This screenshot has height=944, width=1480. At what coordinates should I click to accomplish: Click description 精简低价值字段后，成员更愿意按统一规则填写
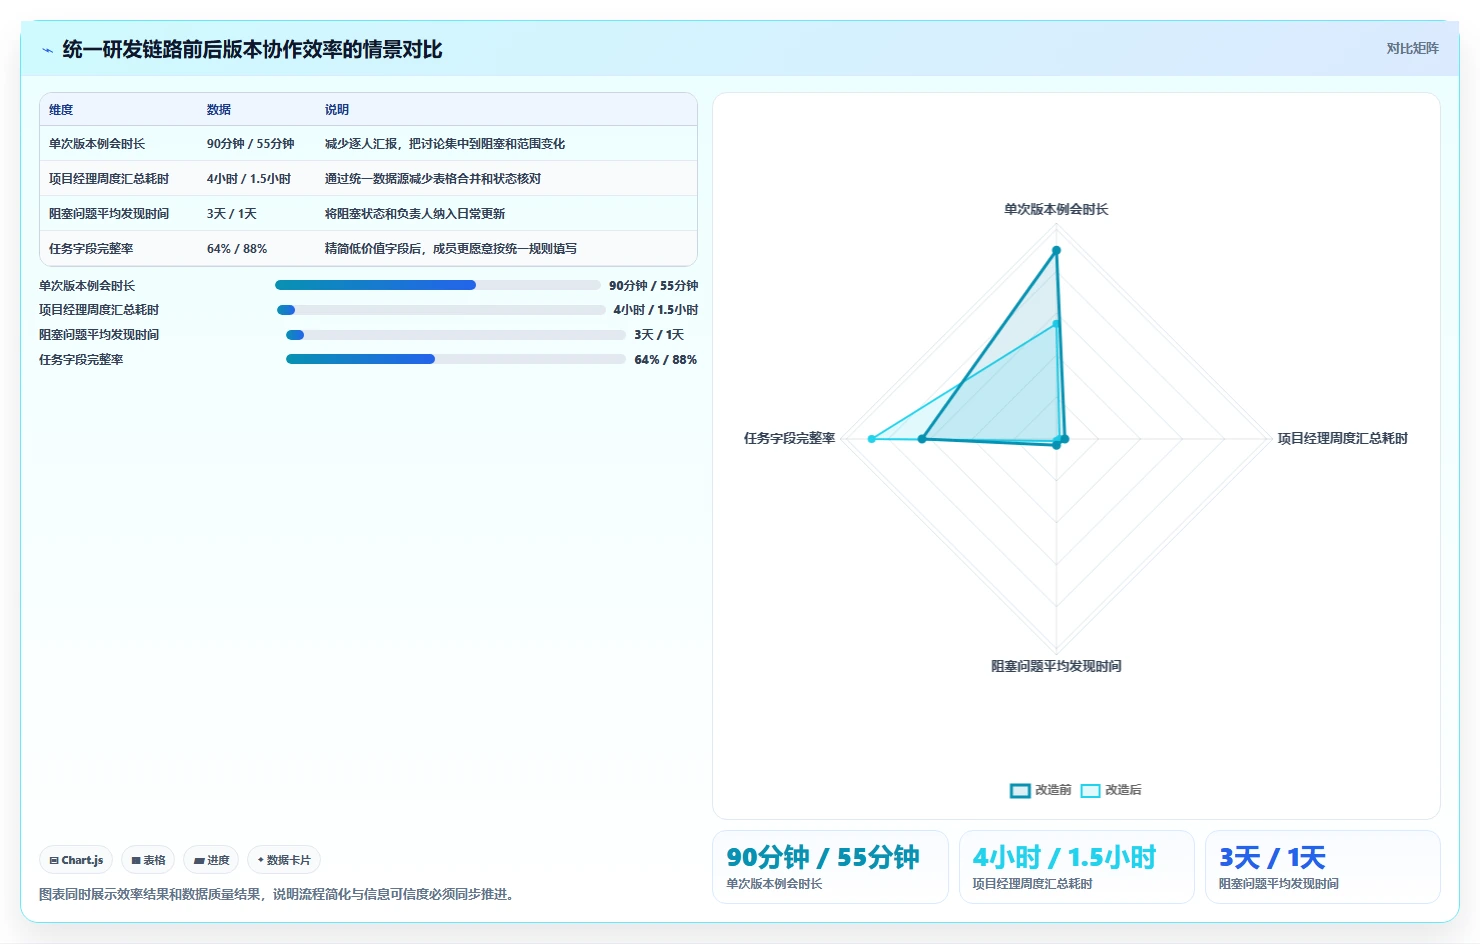(451, 249)
